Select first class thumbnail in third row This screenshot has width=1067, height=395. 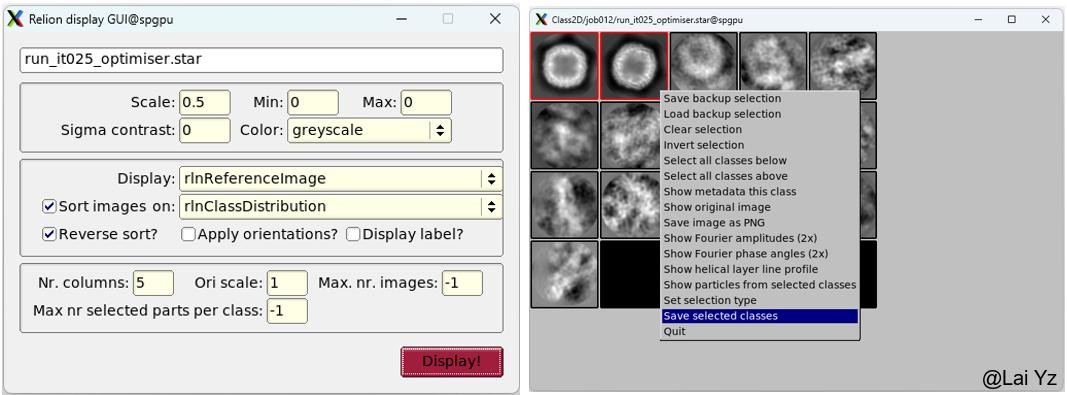[x=564, y=205]
